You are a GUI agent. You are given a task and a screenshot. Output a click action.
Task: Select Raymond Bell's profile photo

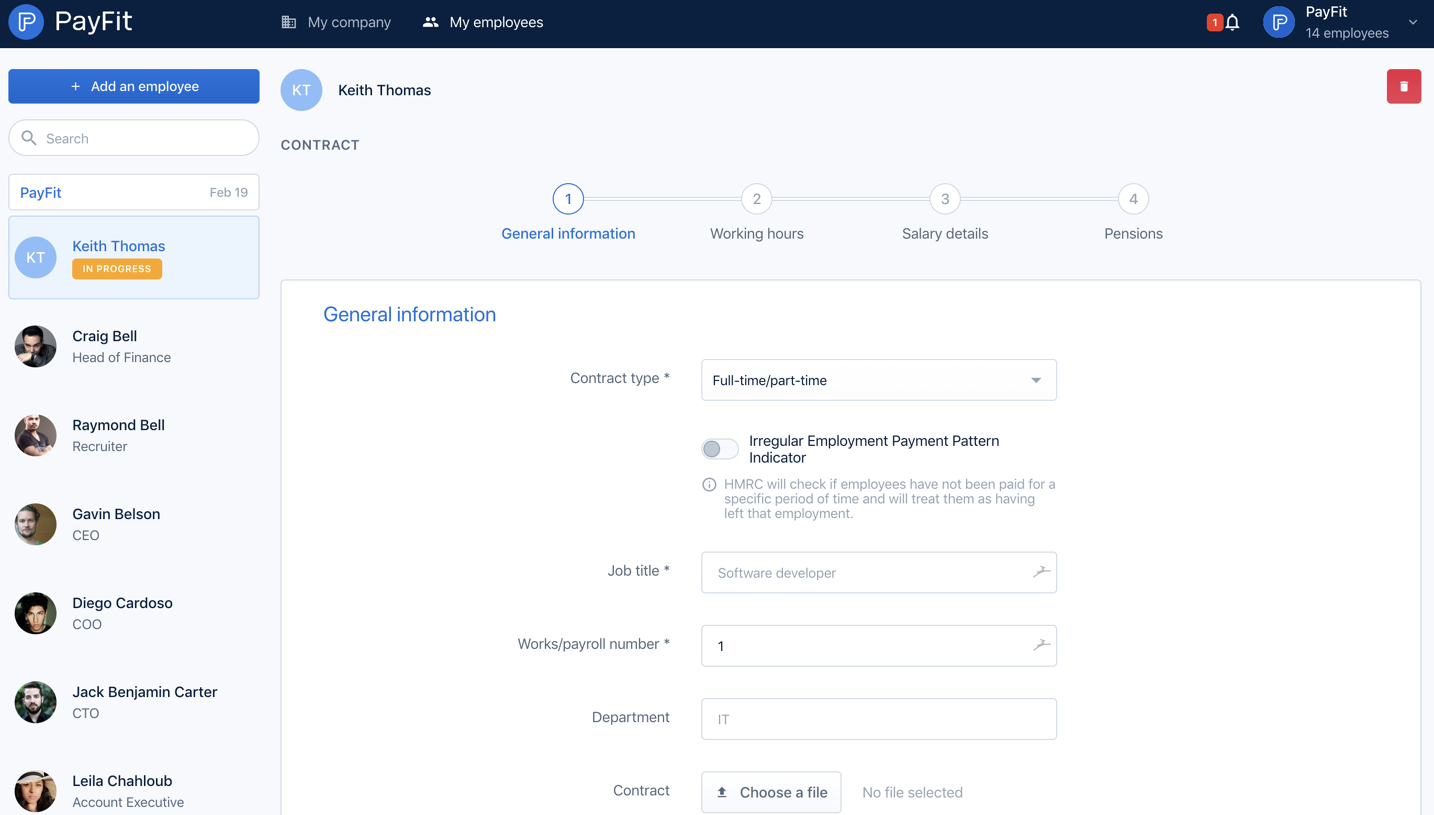pyautogui.click(x=35, y=435)
